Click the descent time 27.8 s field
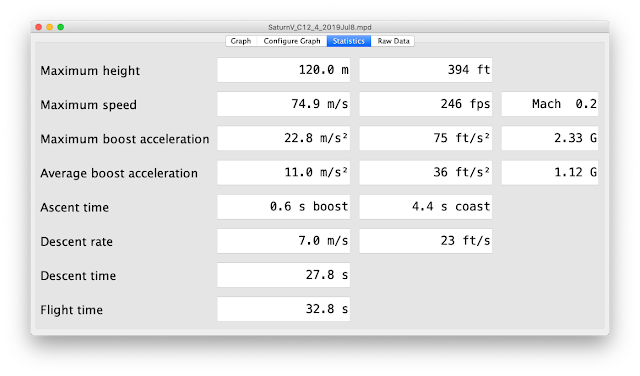Screen dimensions: 640x376 pyautogui.click(x=284, y=275)
